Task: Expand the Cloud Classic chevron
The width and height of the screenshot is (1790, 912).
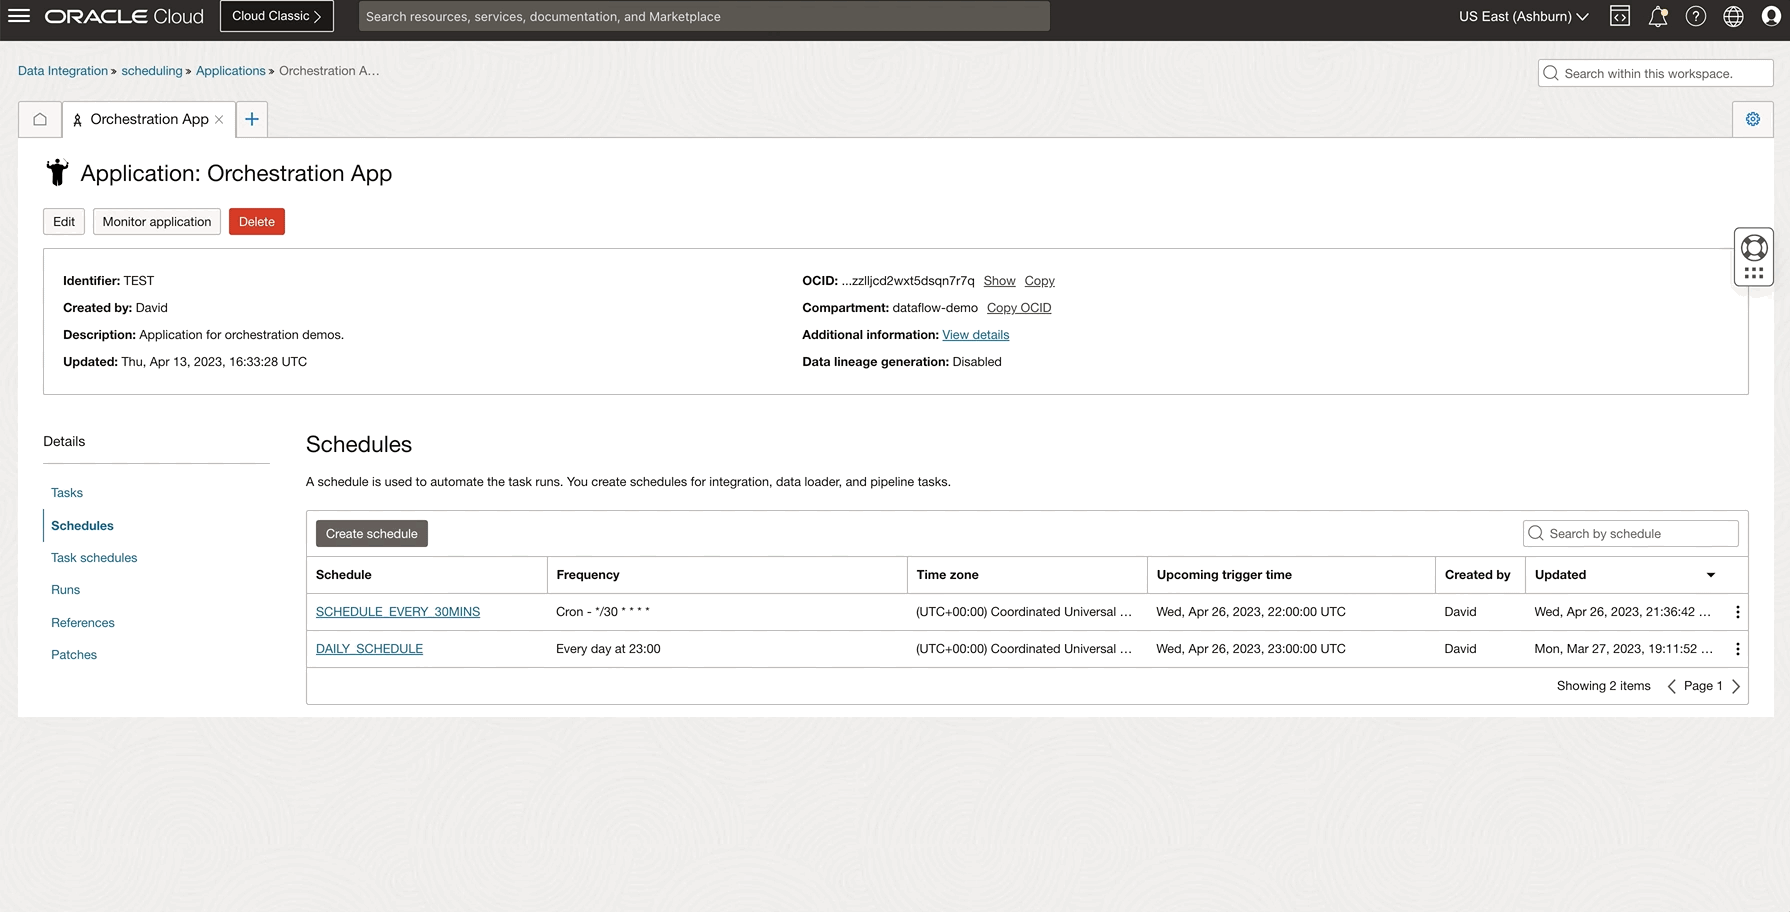Action: (318, 16)
